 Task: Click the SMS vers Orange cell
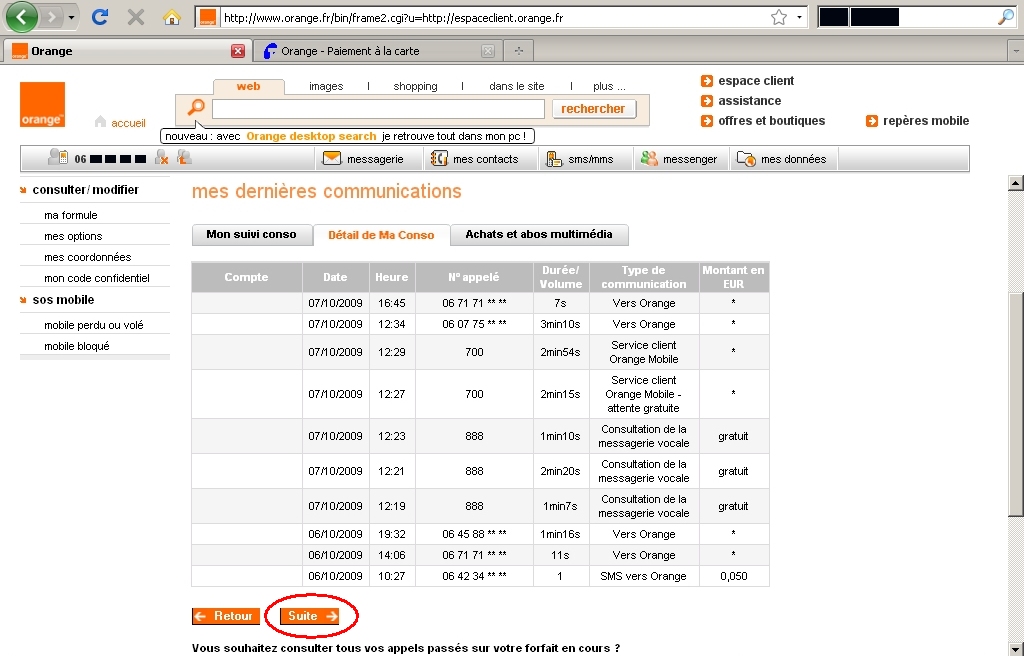coord(643,576)
